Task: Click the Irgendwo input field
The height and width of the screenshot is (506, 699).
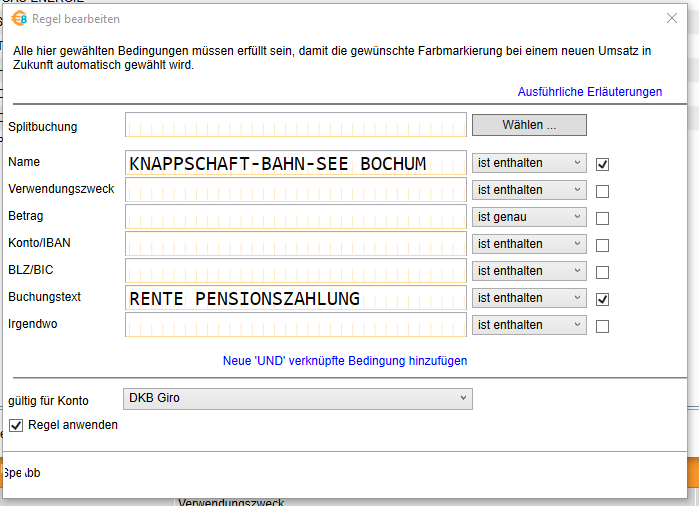Action: 296,325
